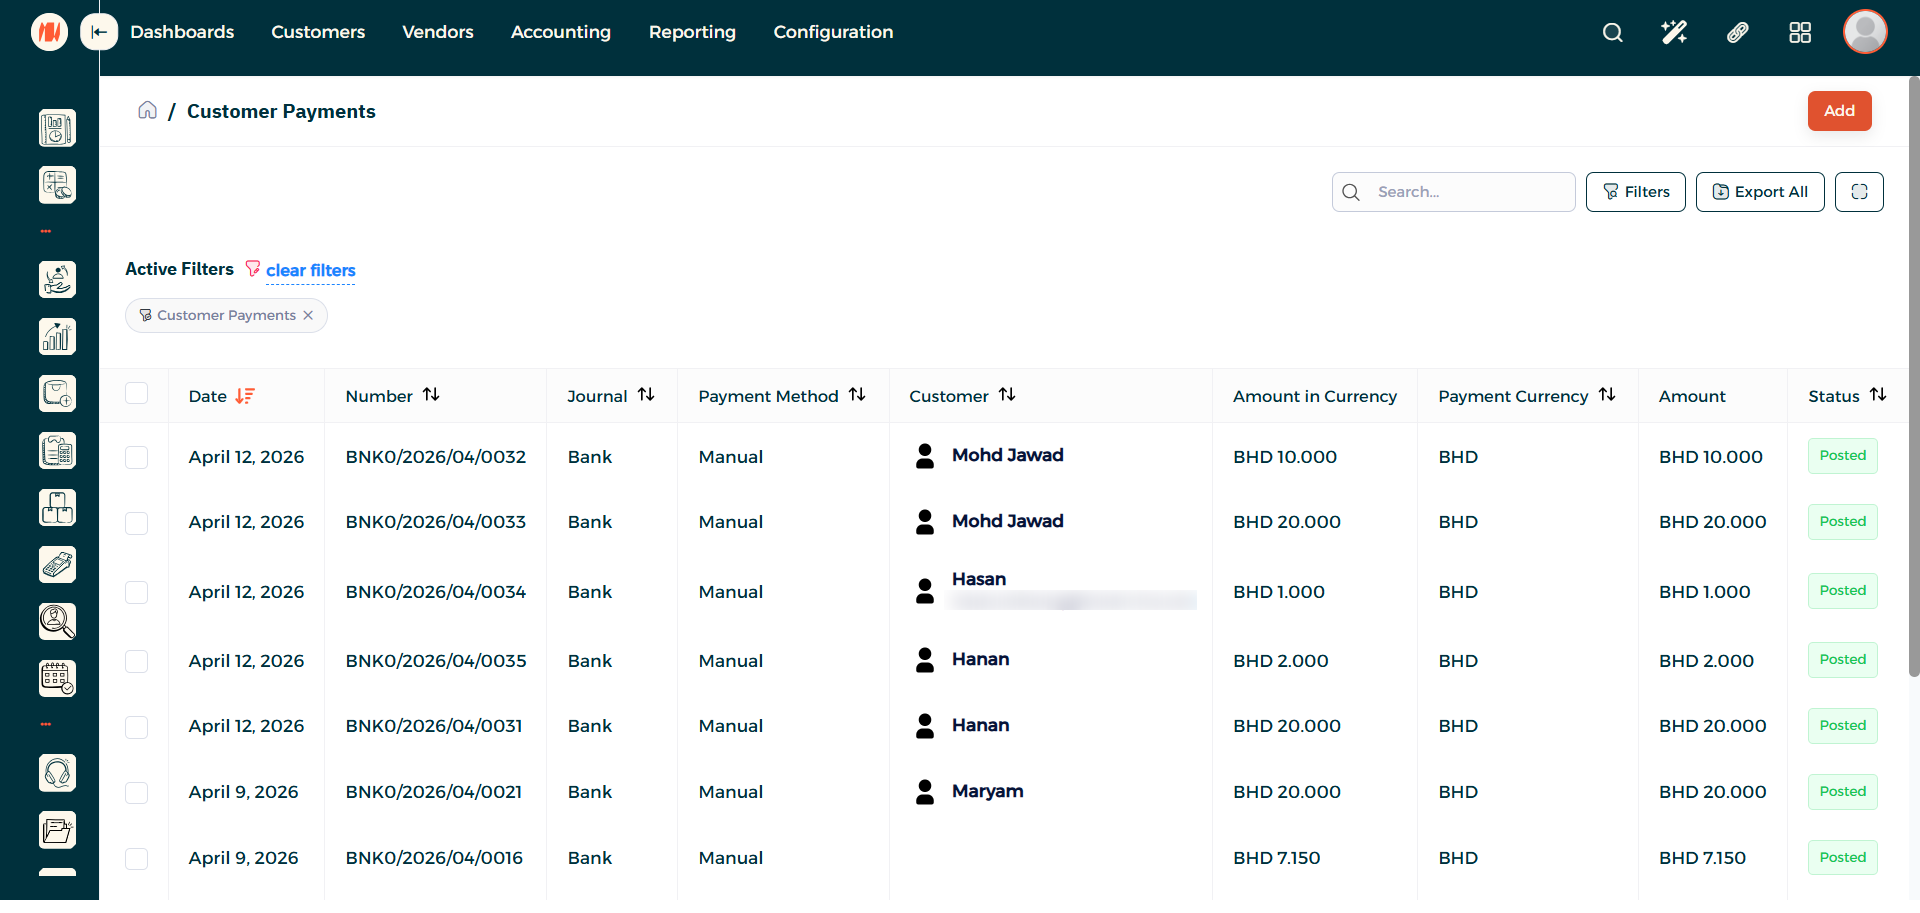
Task: Open the bar chart icon in sidebar
Action: (x=57, y=337)
